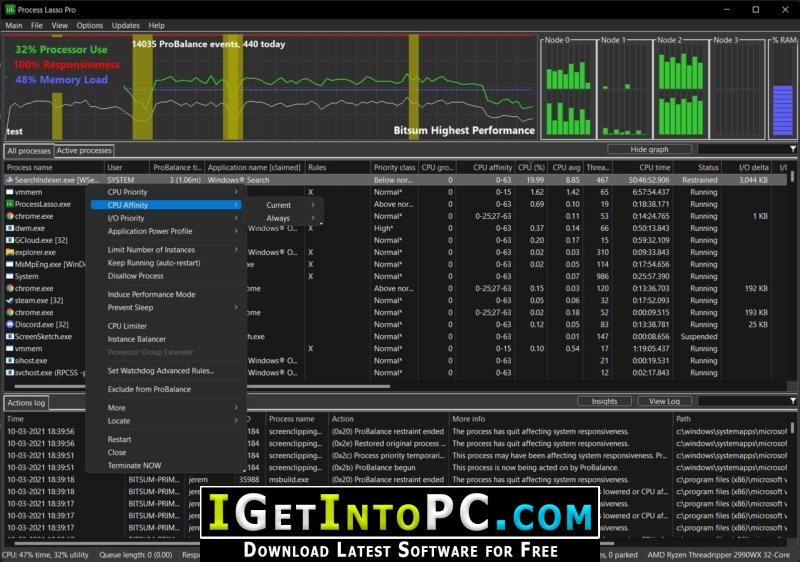Click the steam.exe process icon
The width and height of the screenshot is (800, 562).
9,300
